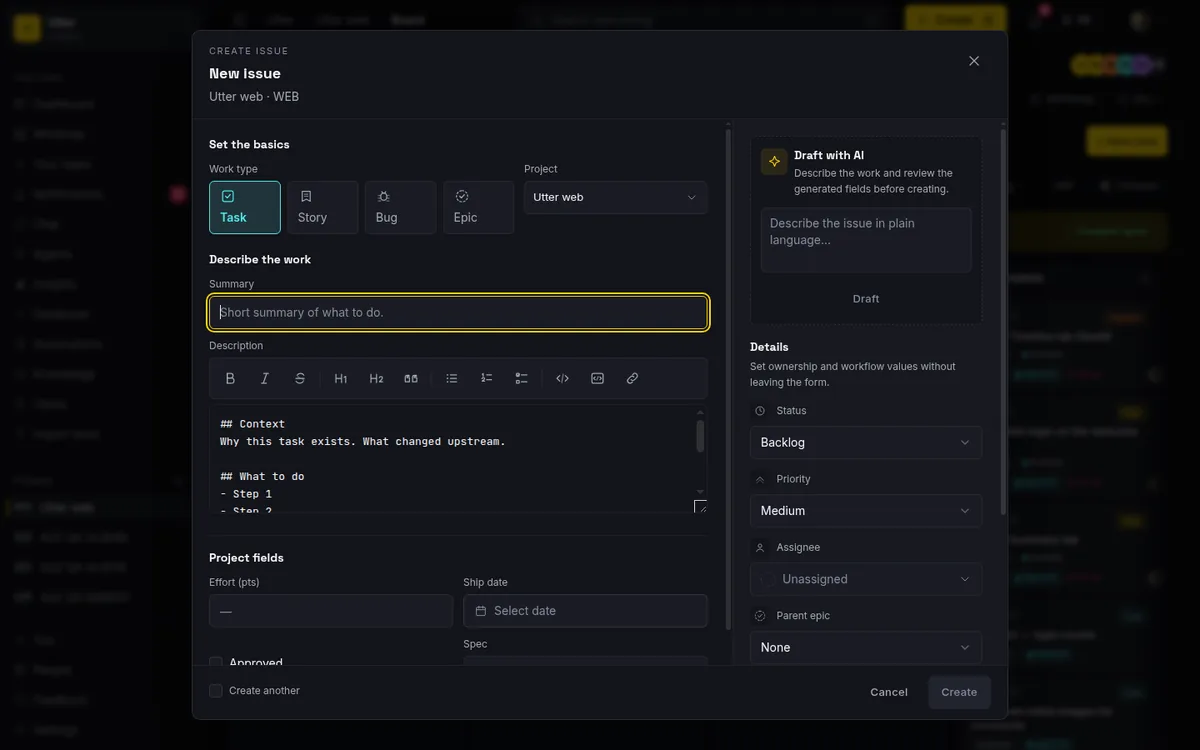Click the description editor vertical scrollbar

[x=700, y=436]
